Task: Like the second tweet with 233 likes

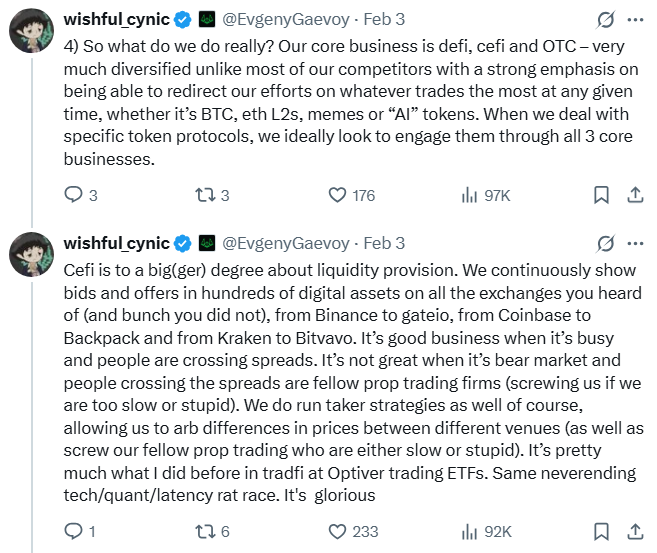Action: [338, 532]
